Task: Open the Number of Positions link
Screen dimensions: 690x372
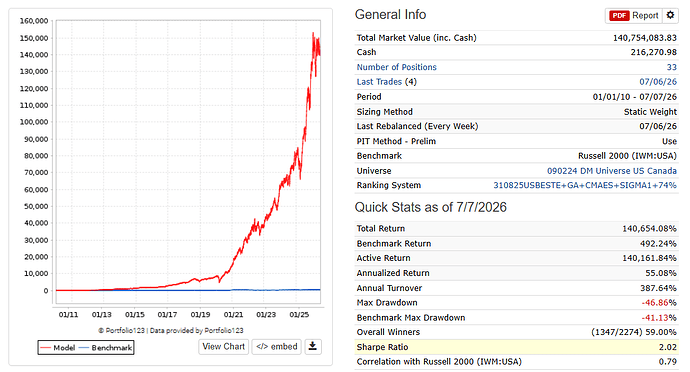Action: point(396,67)
